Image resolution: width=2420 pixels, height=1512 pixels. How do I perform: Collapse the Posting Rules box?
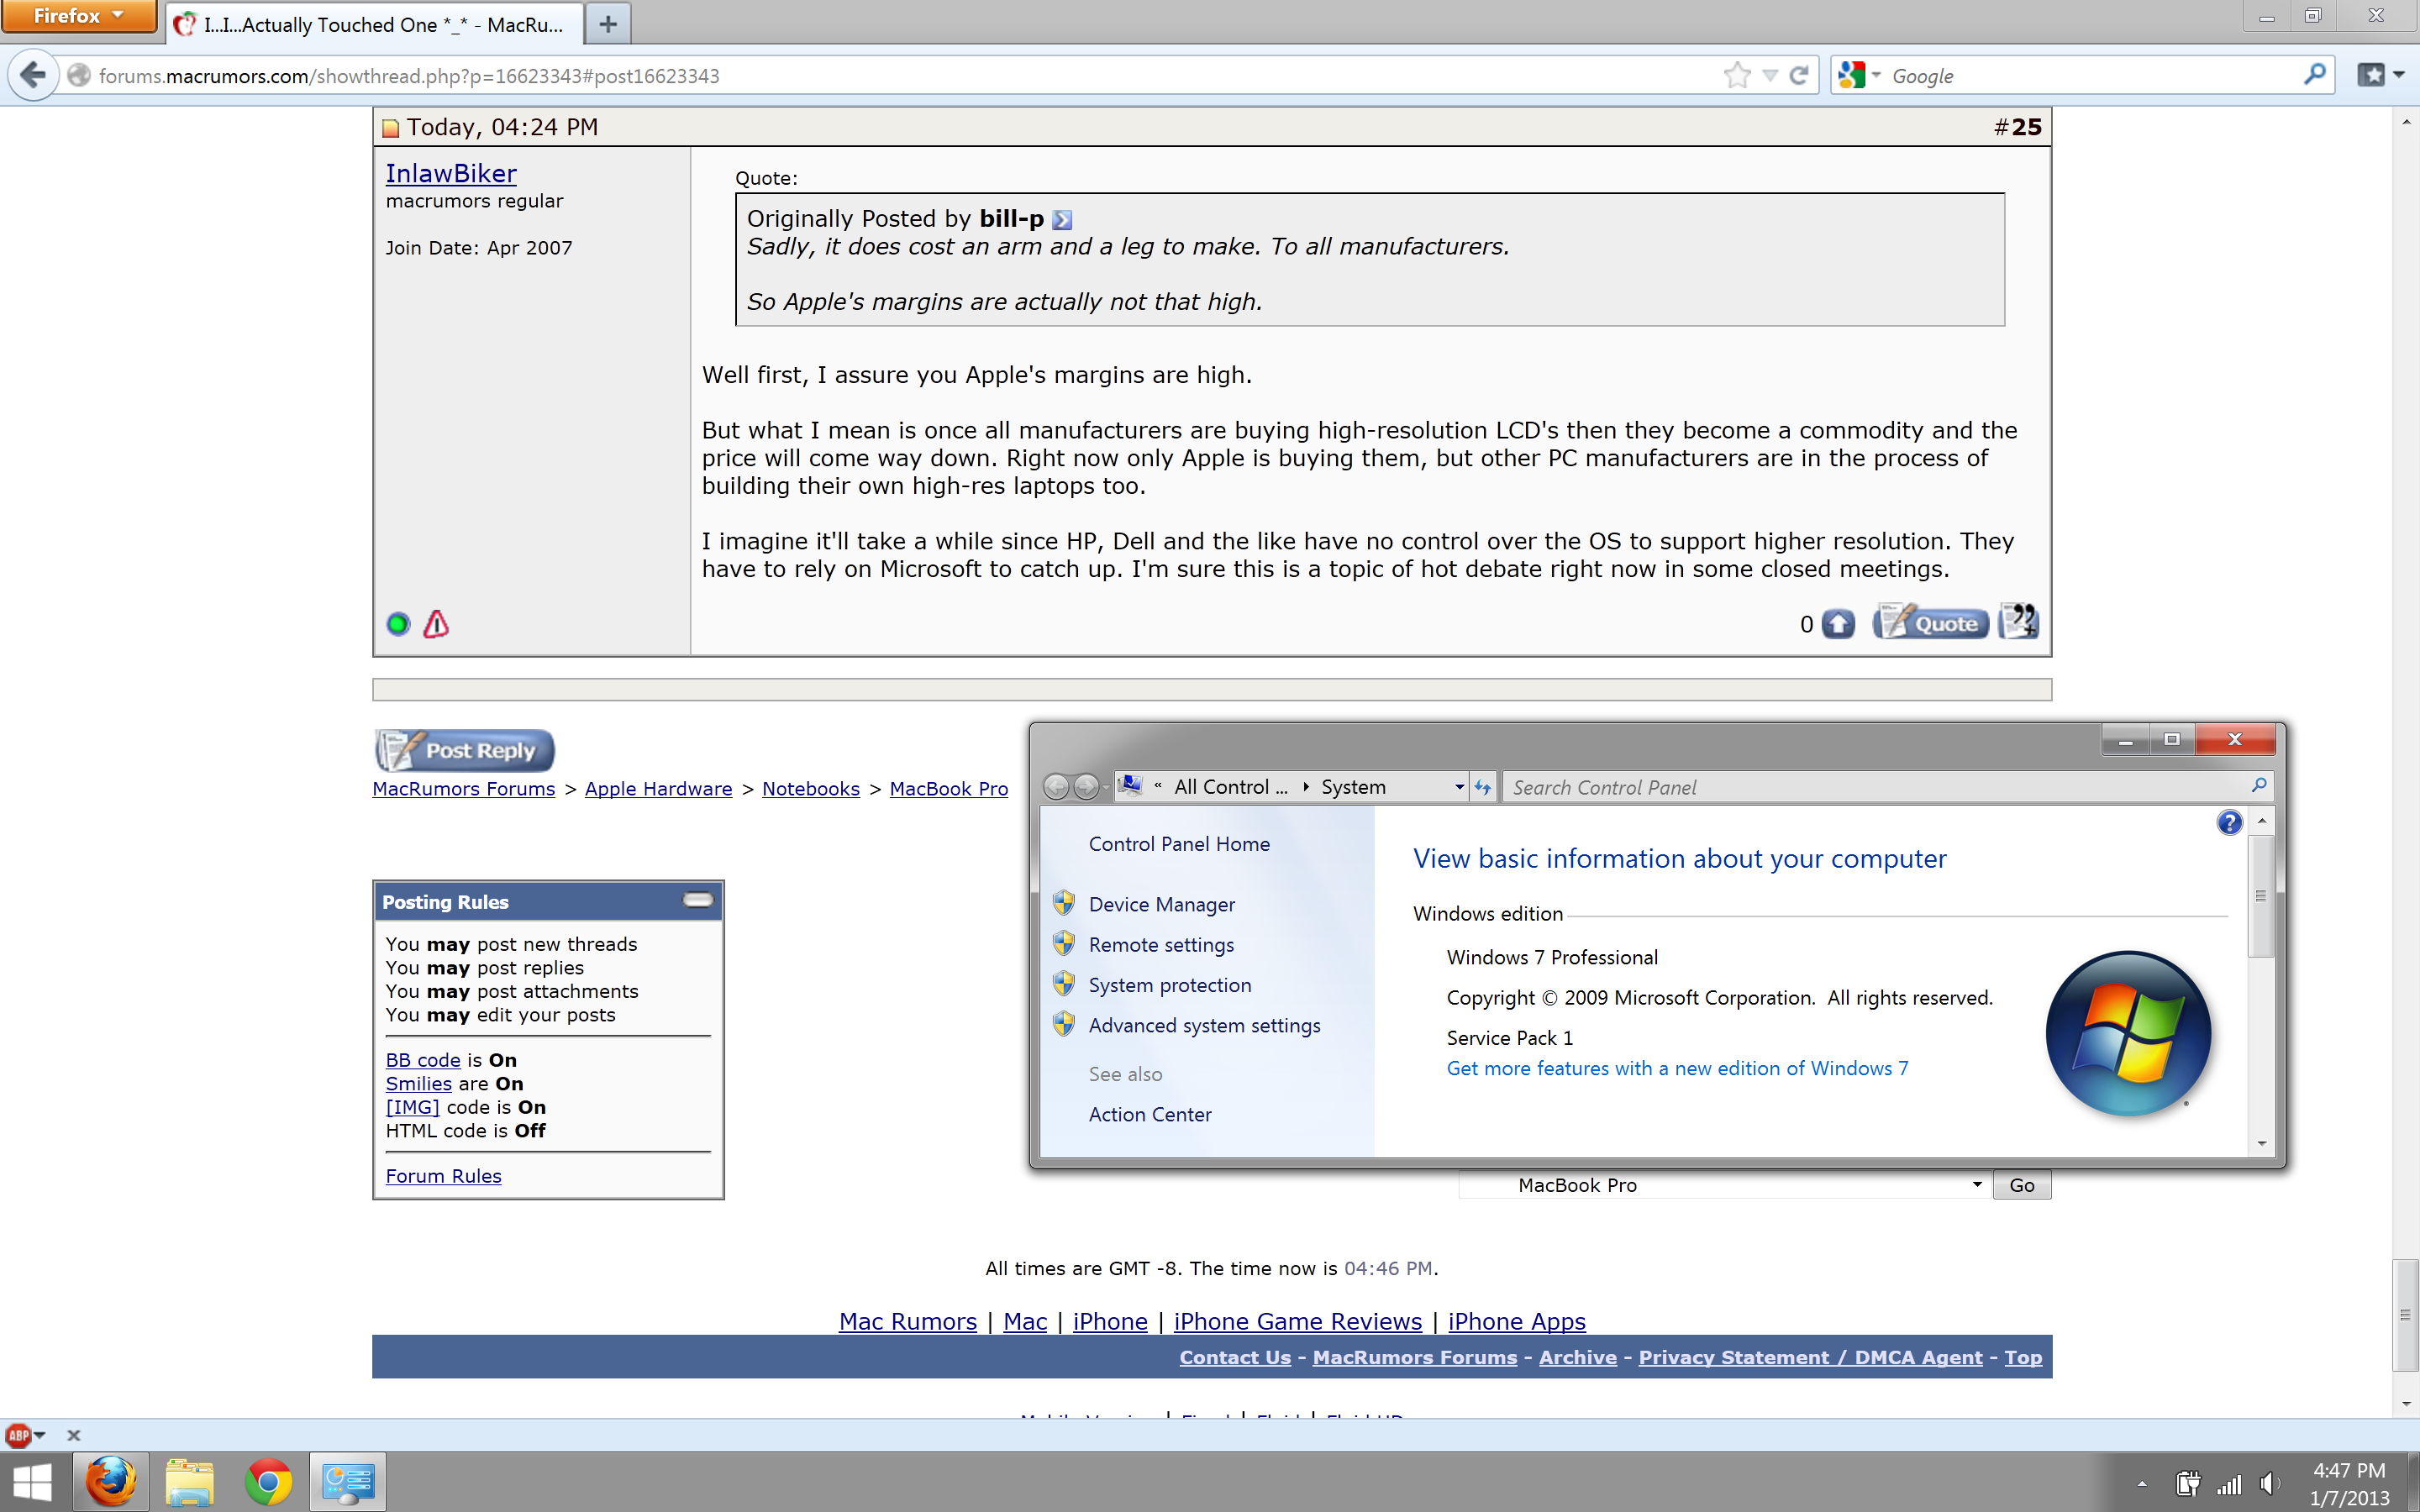coord(698,900)
